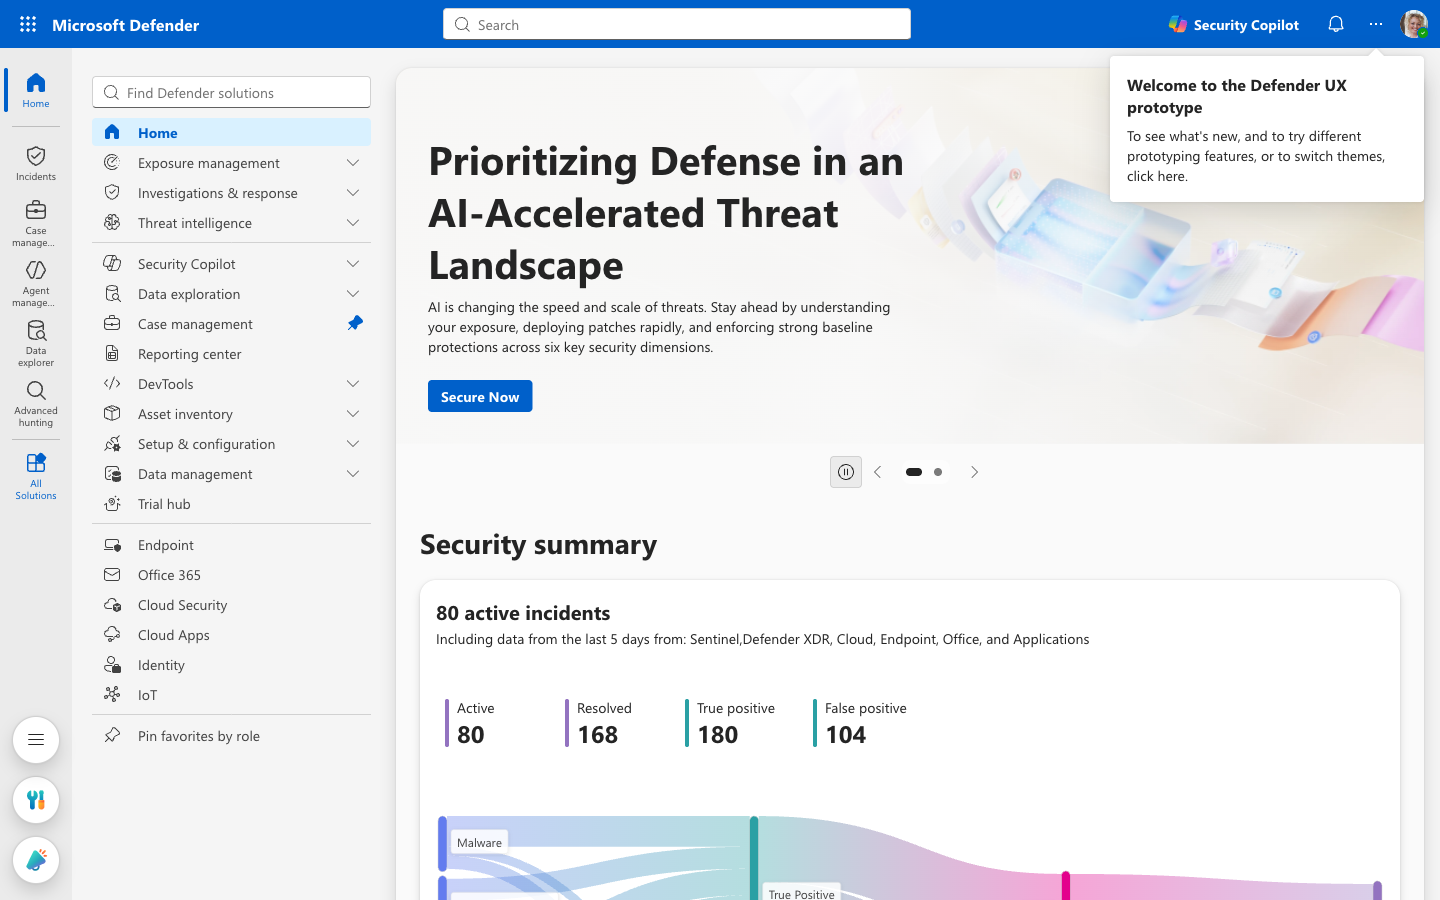Expand Threat intelligence chevron
The width and height of the screenshot is (1440, 900).
pyautogui.click(x=353, y=223)
